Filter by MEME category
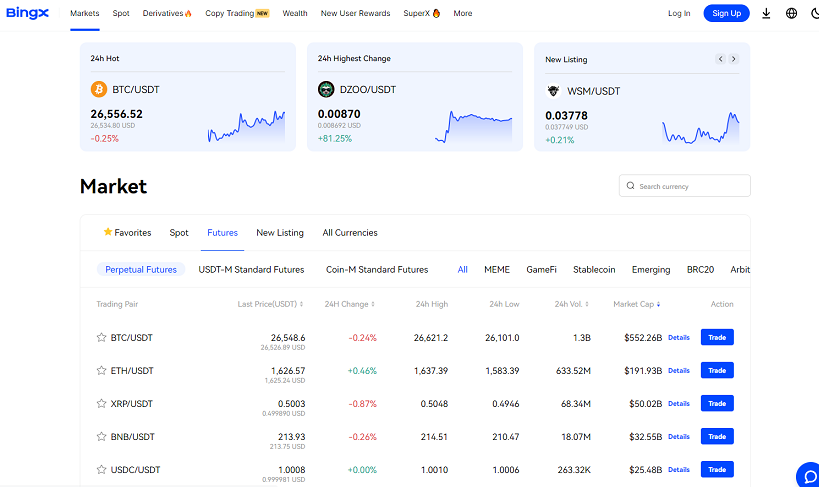The image size is (819, 487). click(497, 269)
